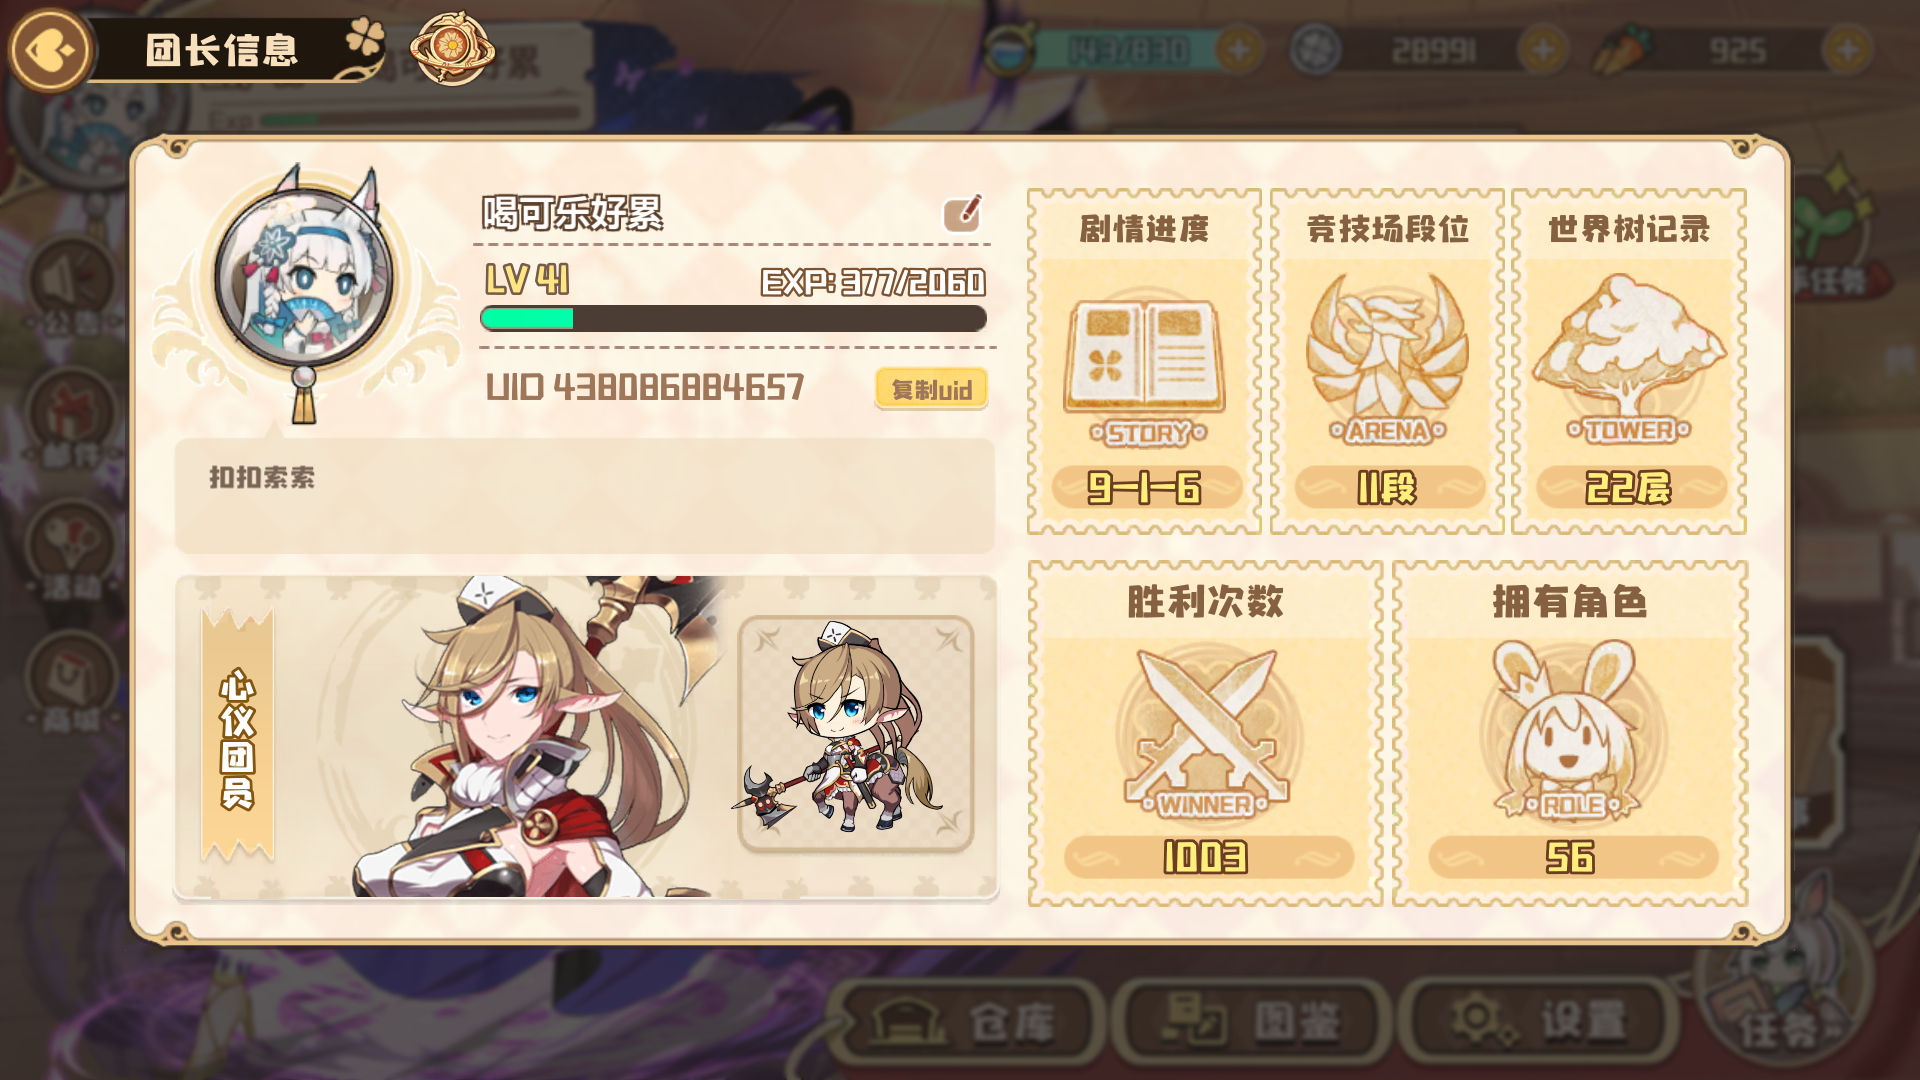
Task: Click the fox-girl player avatar
Action: [304, 277]
